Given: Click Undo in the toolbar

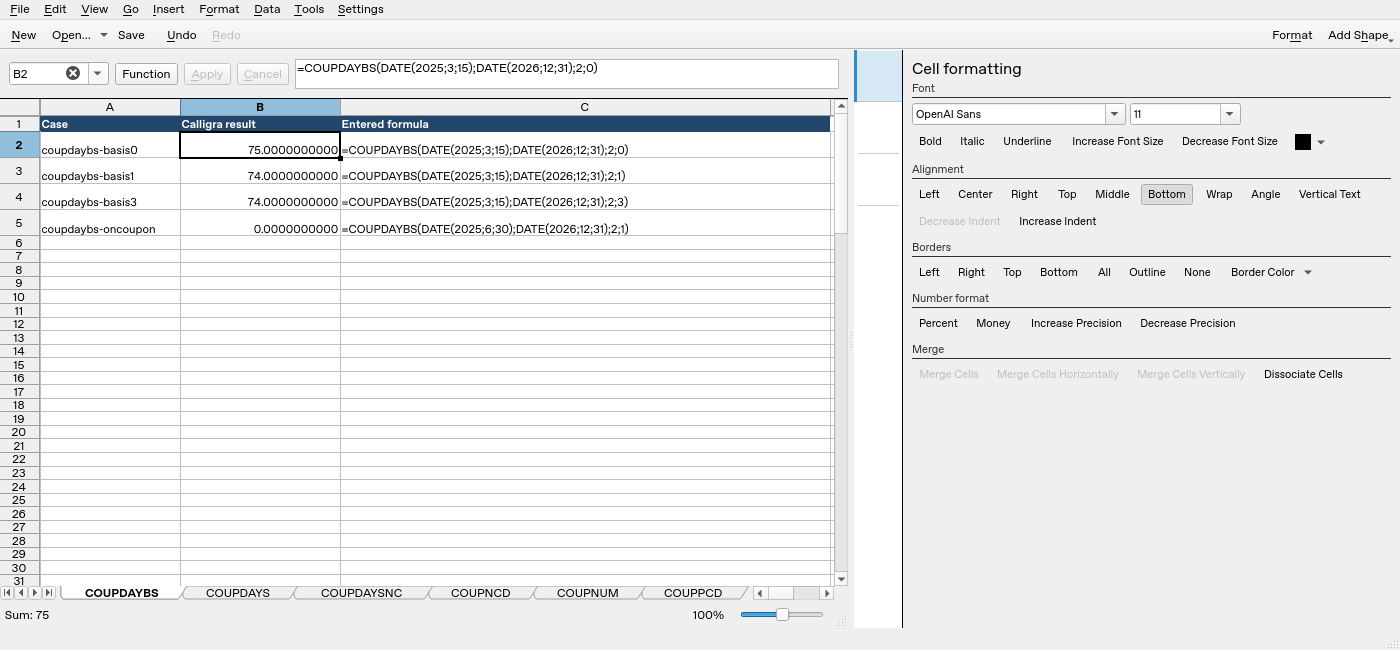Looking at the screenshot, I should click(181, 35).
